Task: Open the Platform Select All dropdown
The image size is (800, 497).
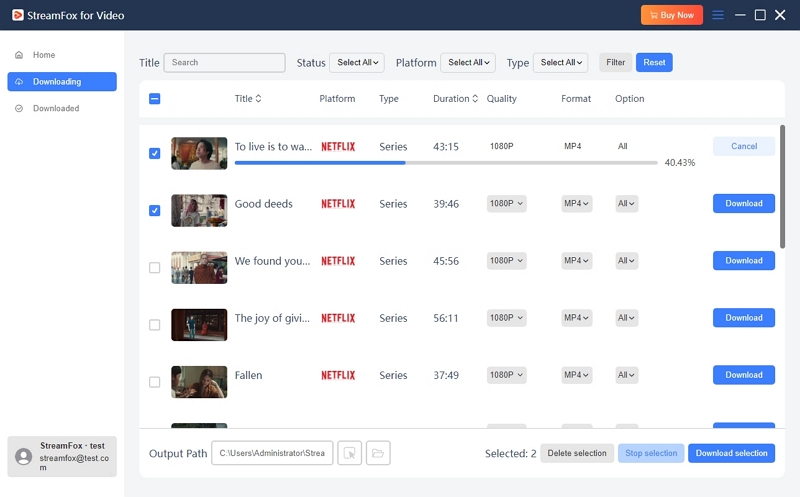Action: (x=468, y=62)
